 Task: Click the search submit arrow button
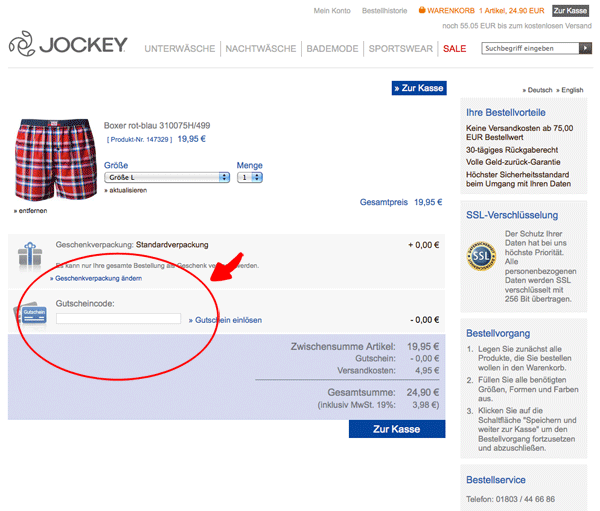pyautogui.click(x=585, y=48)
